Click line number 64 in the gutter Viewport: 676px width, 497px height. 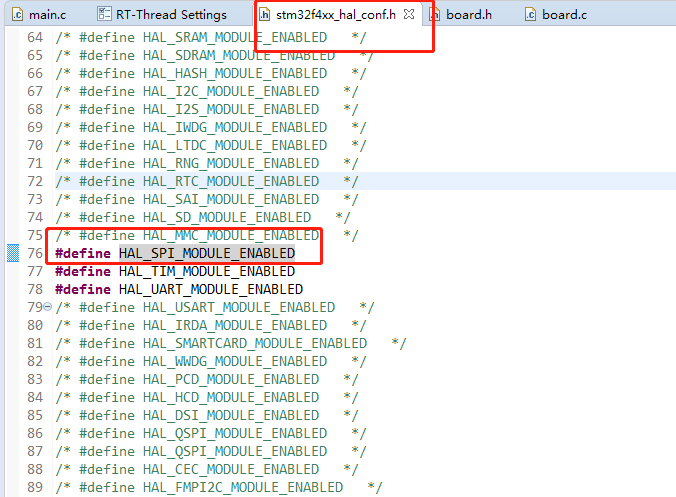coord(35,37)
